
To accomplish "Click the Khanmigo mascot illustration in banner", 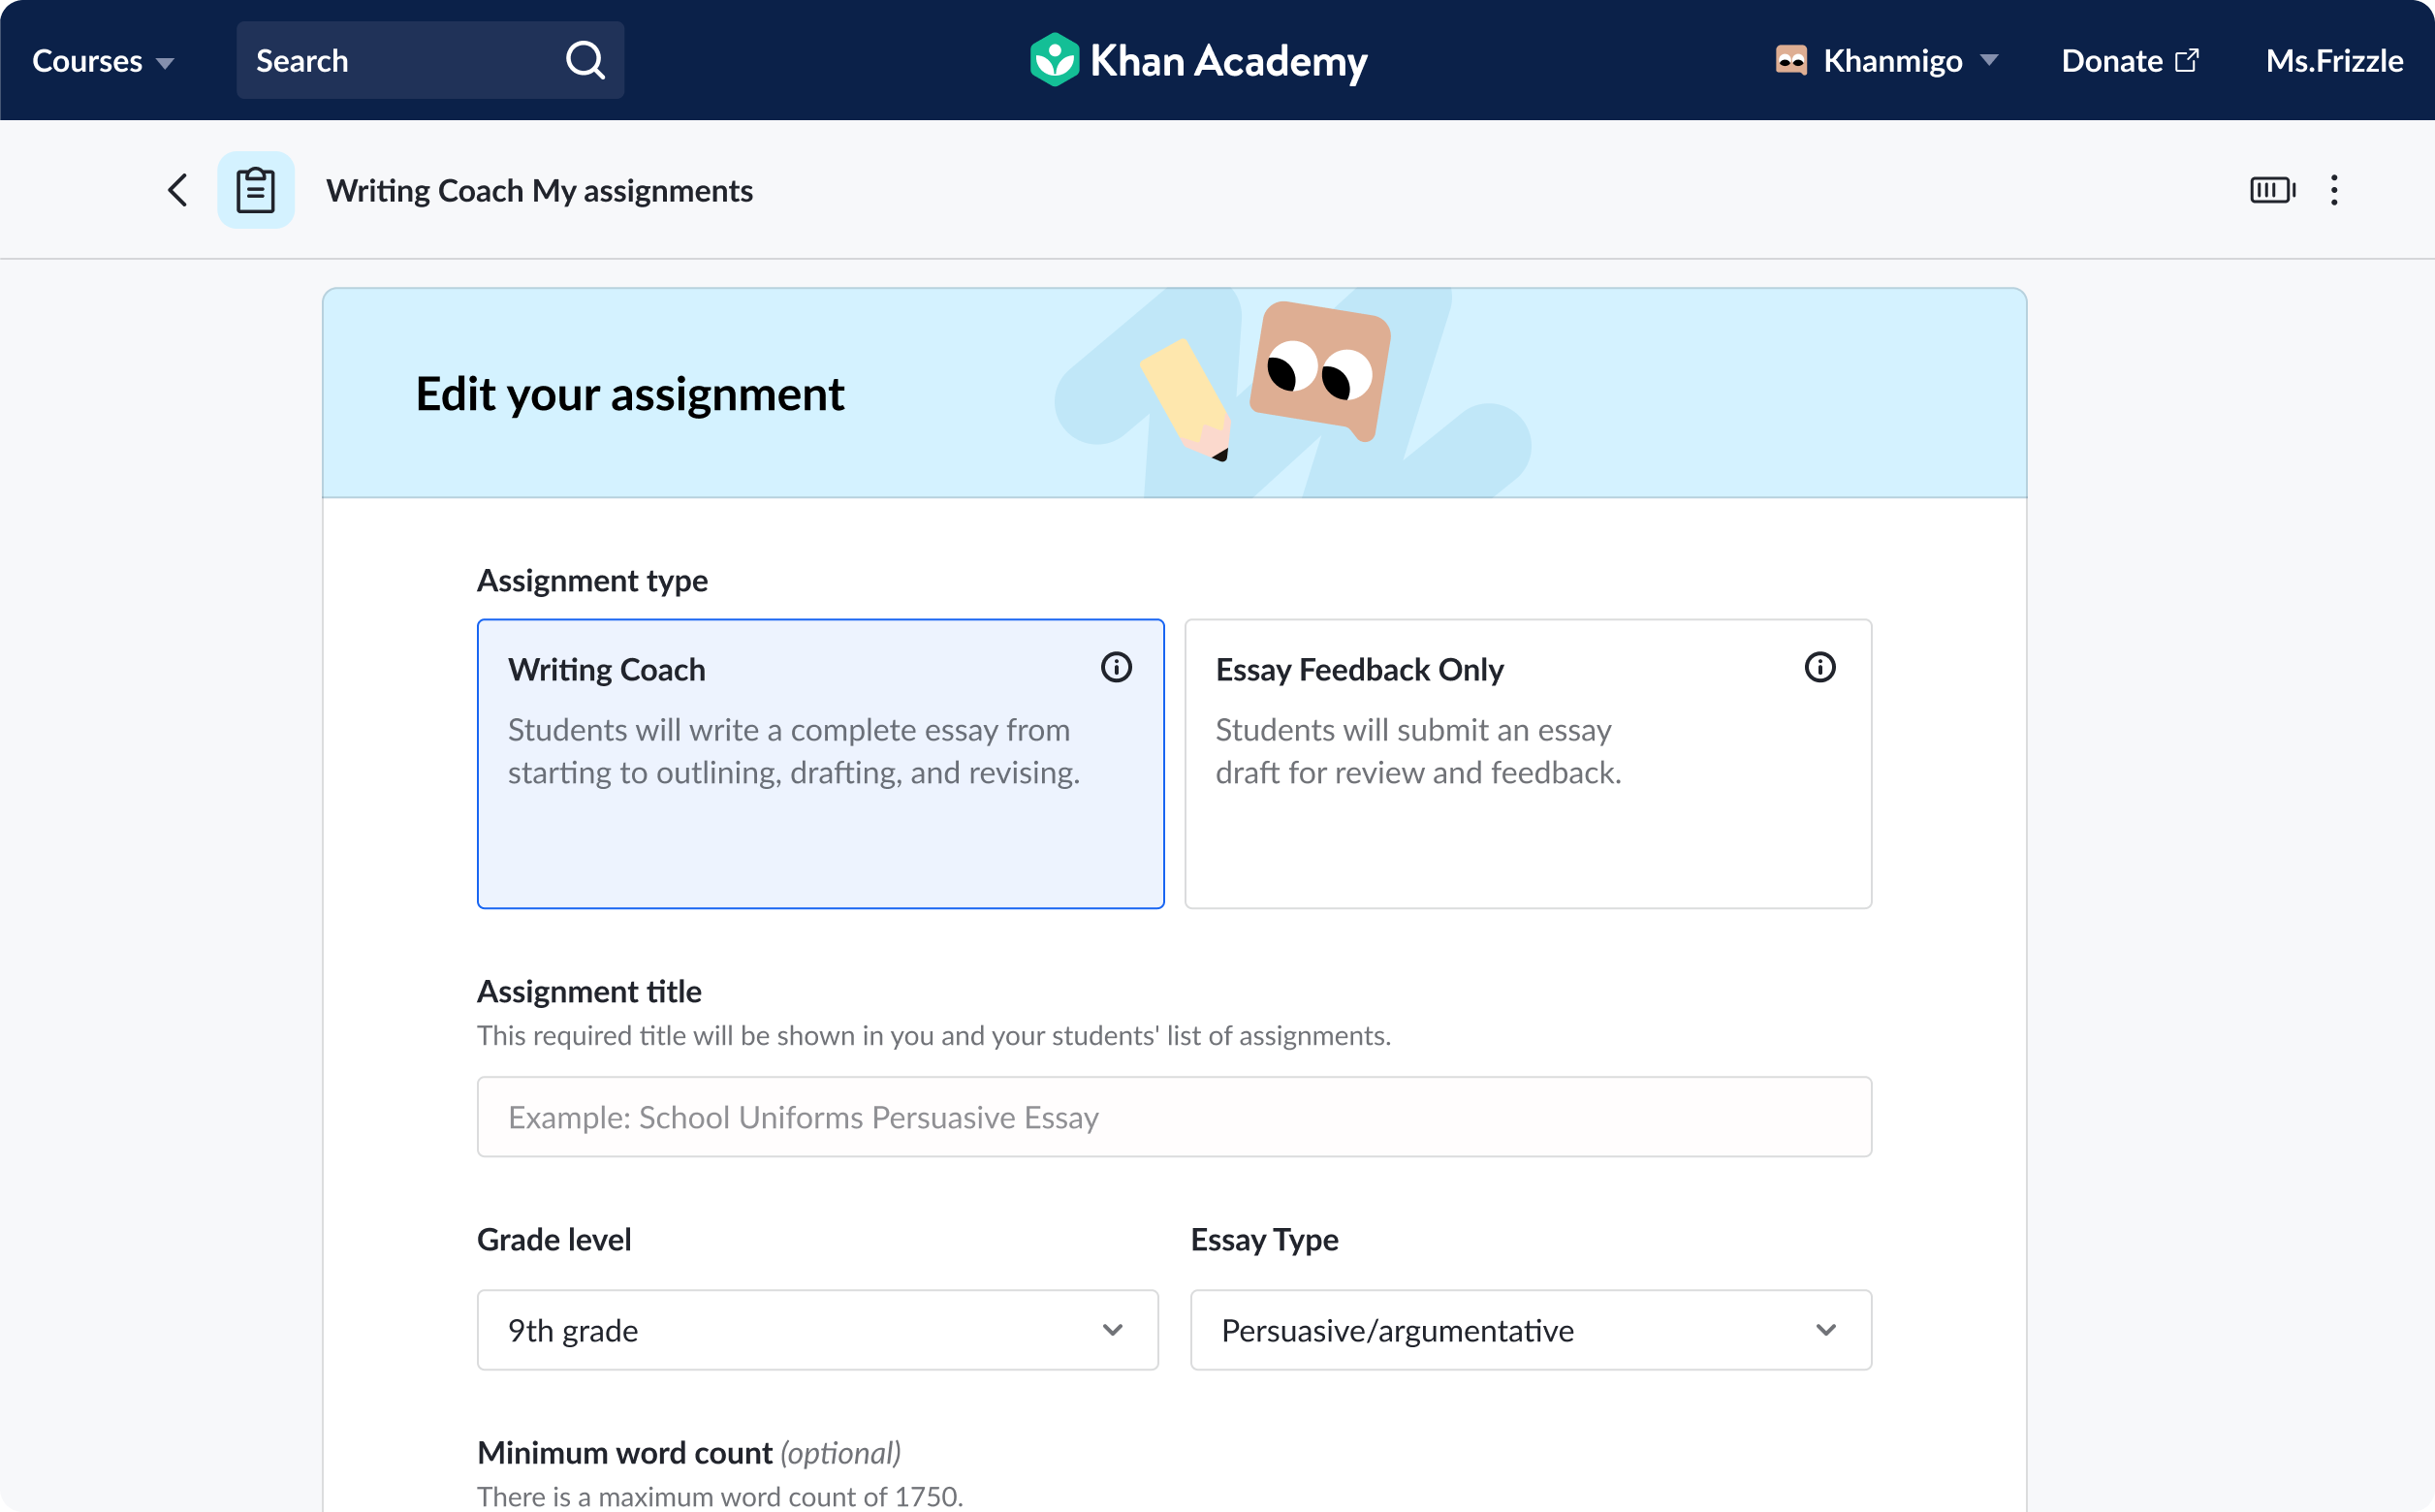I will coord(1320,370).
